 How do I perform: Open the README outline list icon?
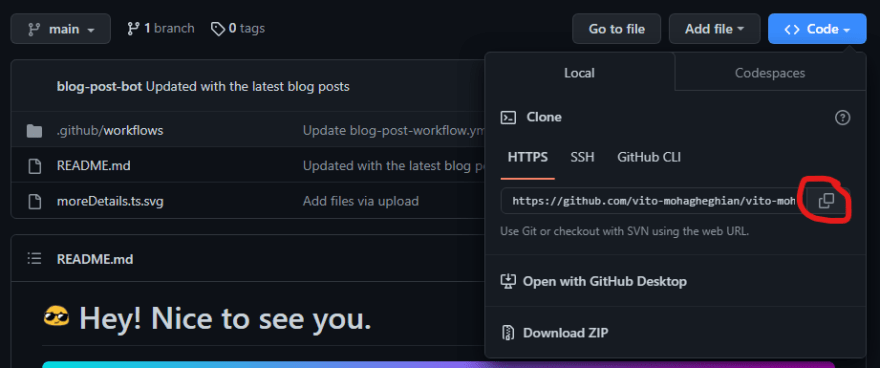[x=34, y=259]
